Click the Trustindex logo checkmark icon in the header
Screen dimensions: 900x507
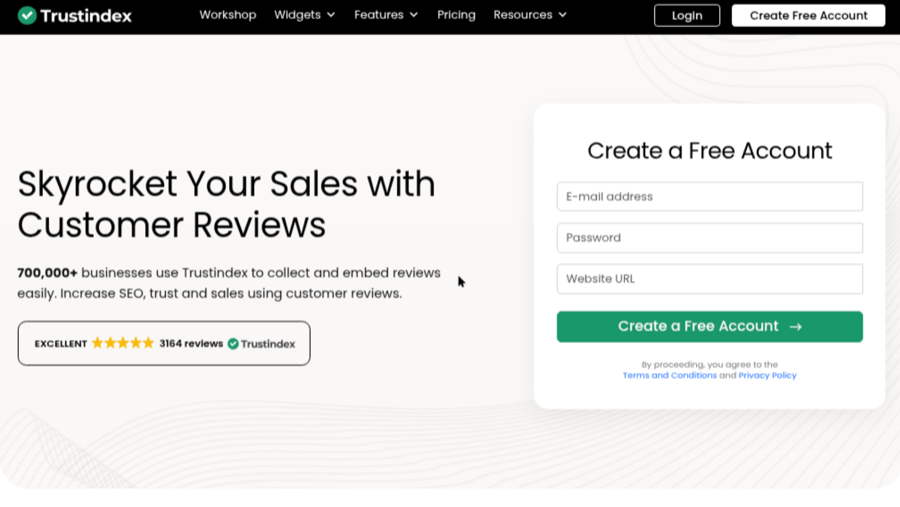click(x=27, y=16)
